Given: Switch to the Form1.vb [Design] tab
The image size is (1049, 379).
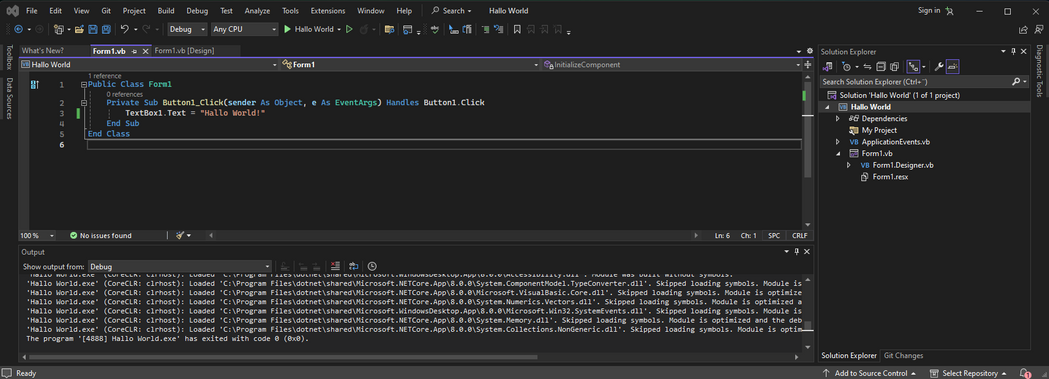Looking at the screenshot, I should point(185,51).
